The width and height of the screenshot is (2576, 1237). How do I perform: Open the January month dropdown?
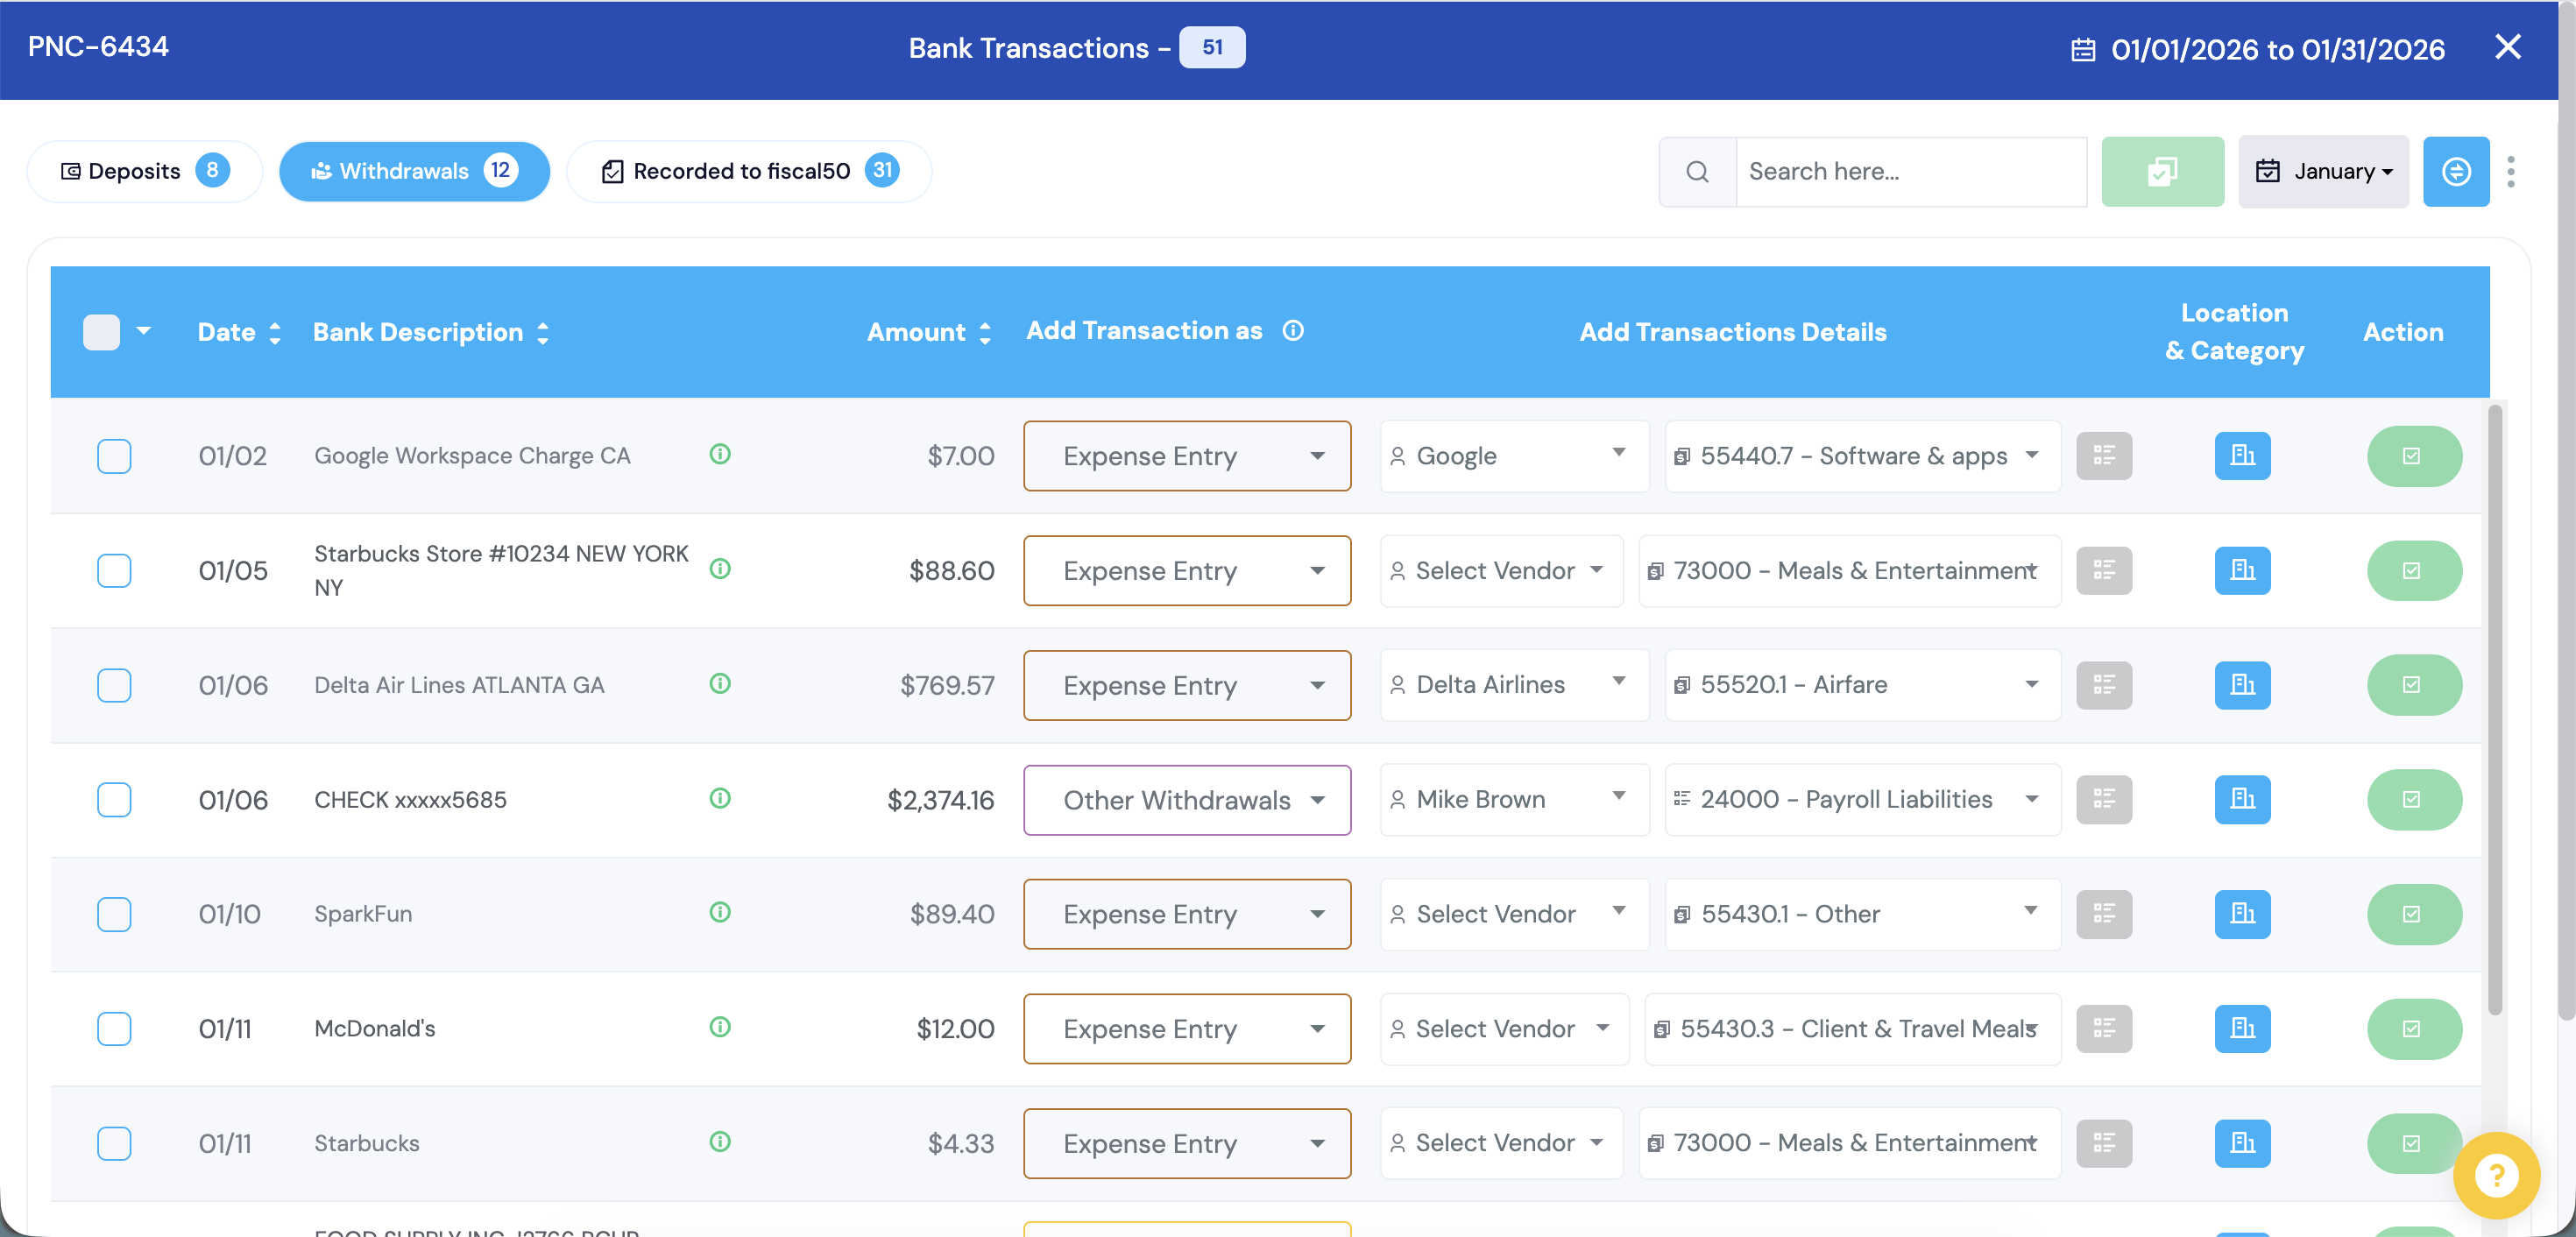(2323, 172)
